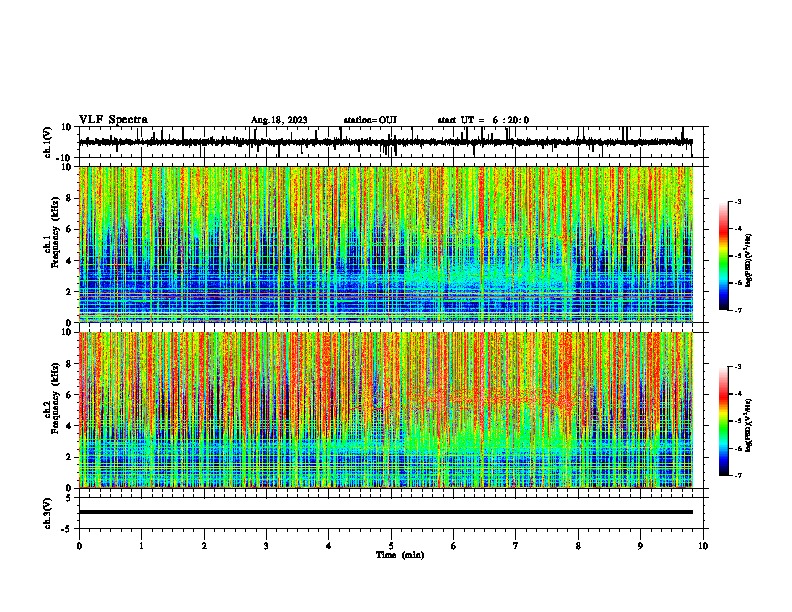This screenshot has height=612, width=792.
Task: Click the "ch.1(V)" axis label
Action: pyautogui.click(x=48, y=142)
